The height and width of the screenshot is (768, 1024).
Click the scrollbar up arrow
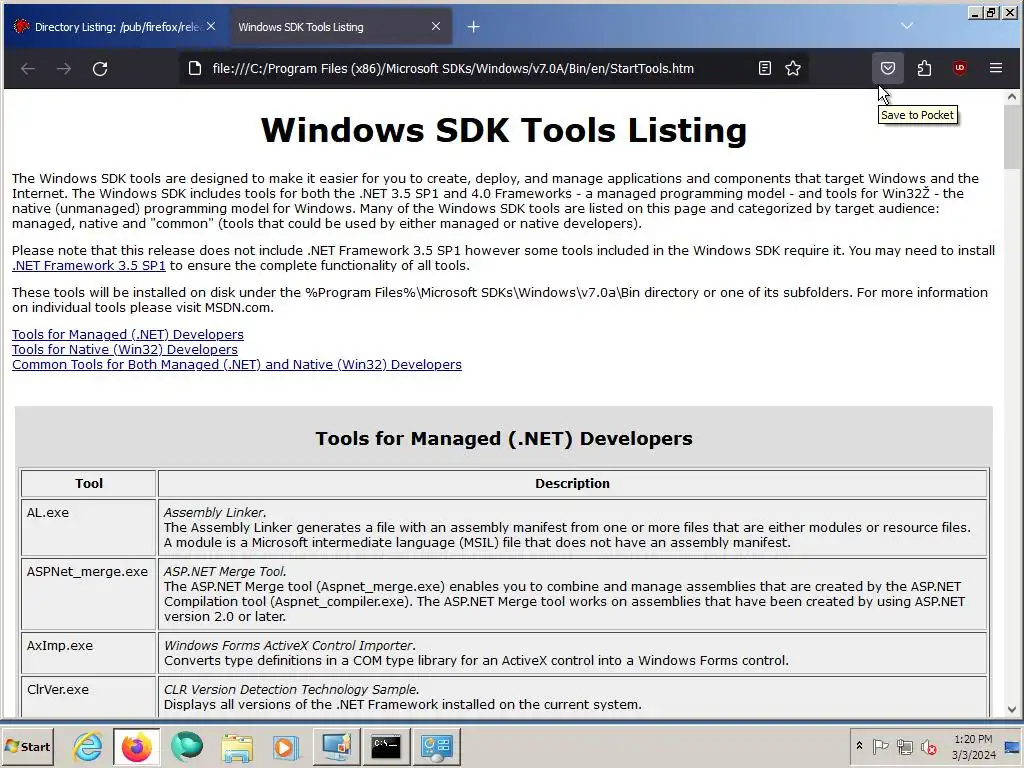(x=1012, y=97)
